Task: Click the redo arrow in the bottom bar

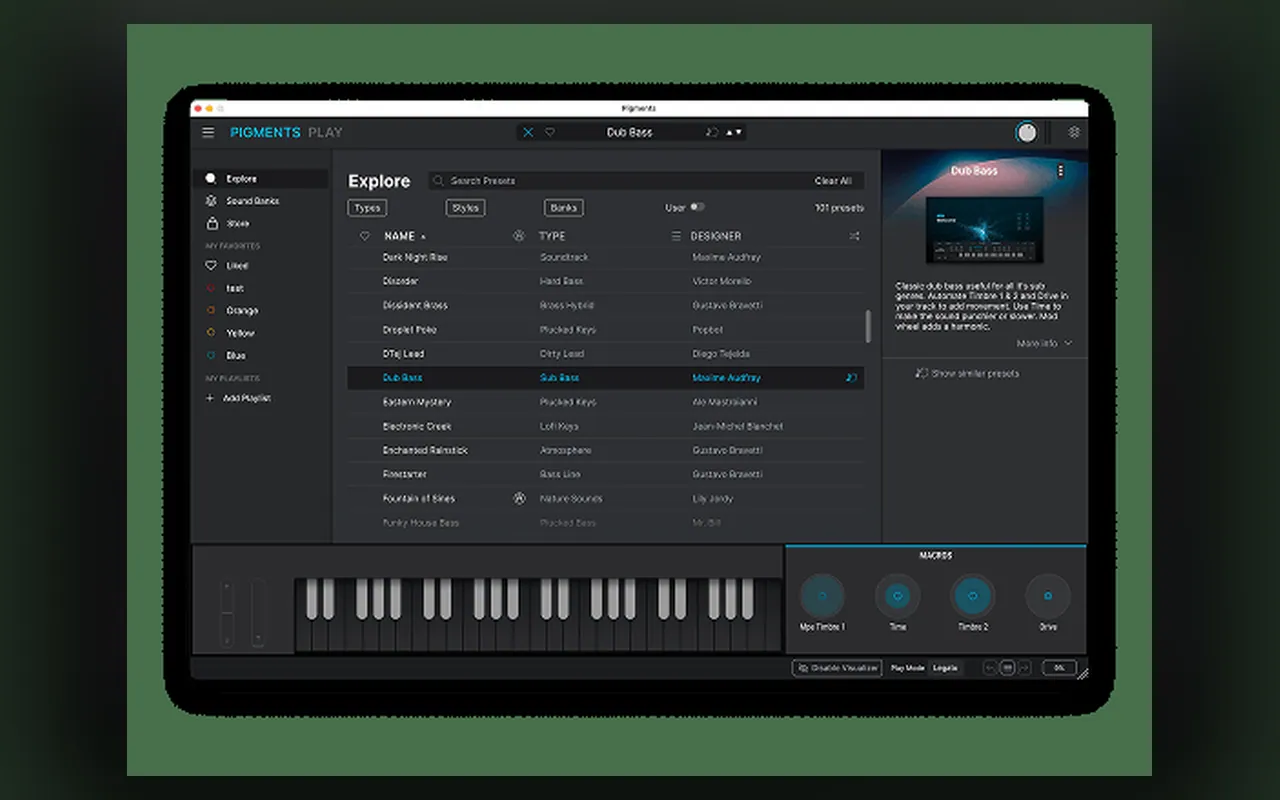Action: [1024, 668]
